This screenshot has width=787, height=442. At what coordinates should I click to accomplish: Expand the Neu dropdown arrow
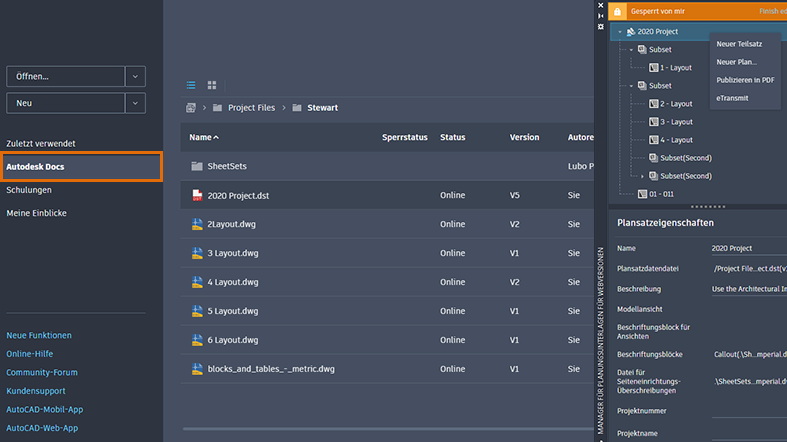click(x=135, y=102)
